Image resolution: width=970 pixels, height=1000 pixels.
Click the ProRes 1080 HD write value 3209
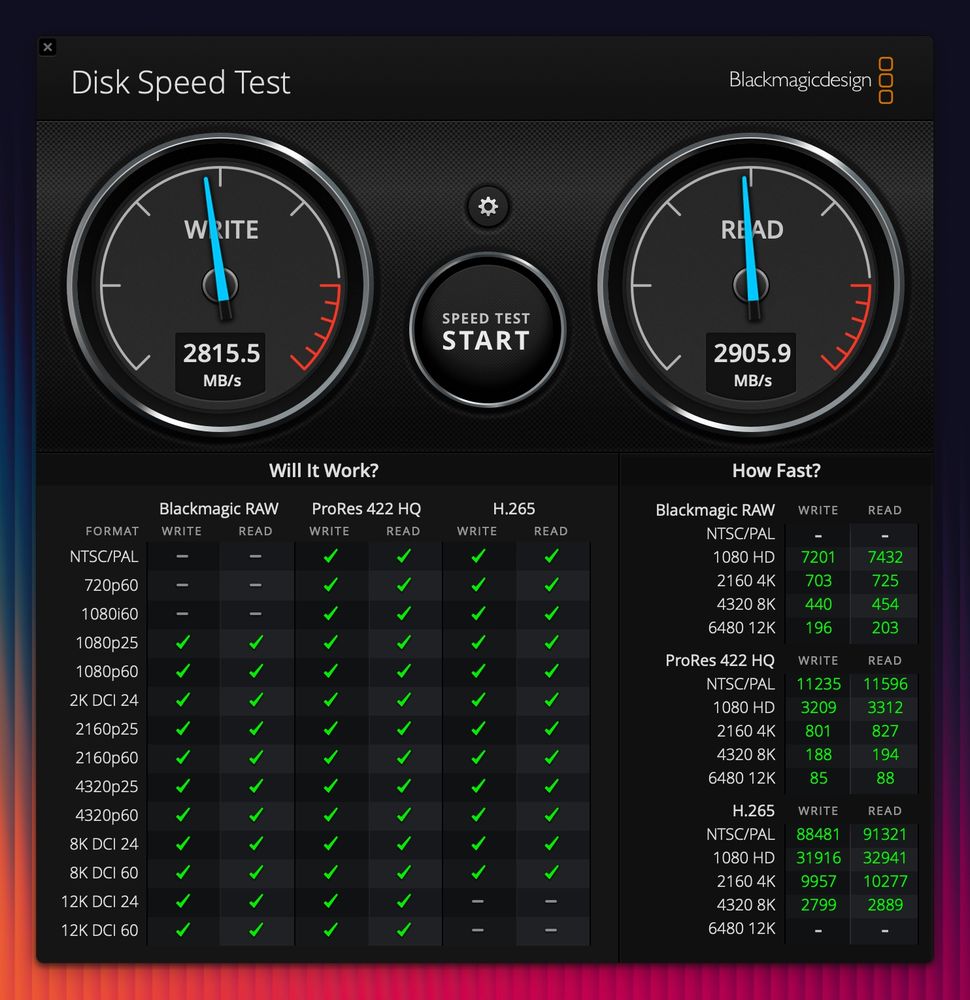pyautogui.click(x=818, y=708)
